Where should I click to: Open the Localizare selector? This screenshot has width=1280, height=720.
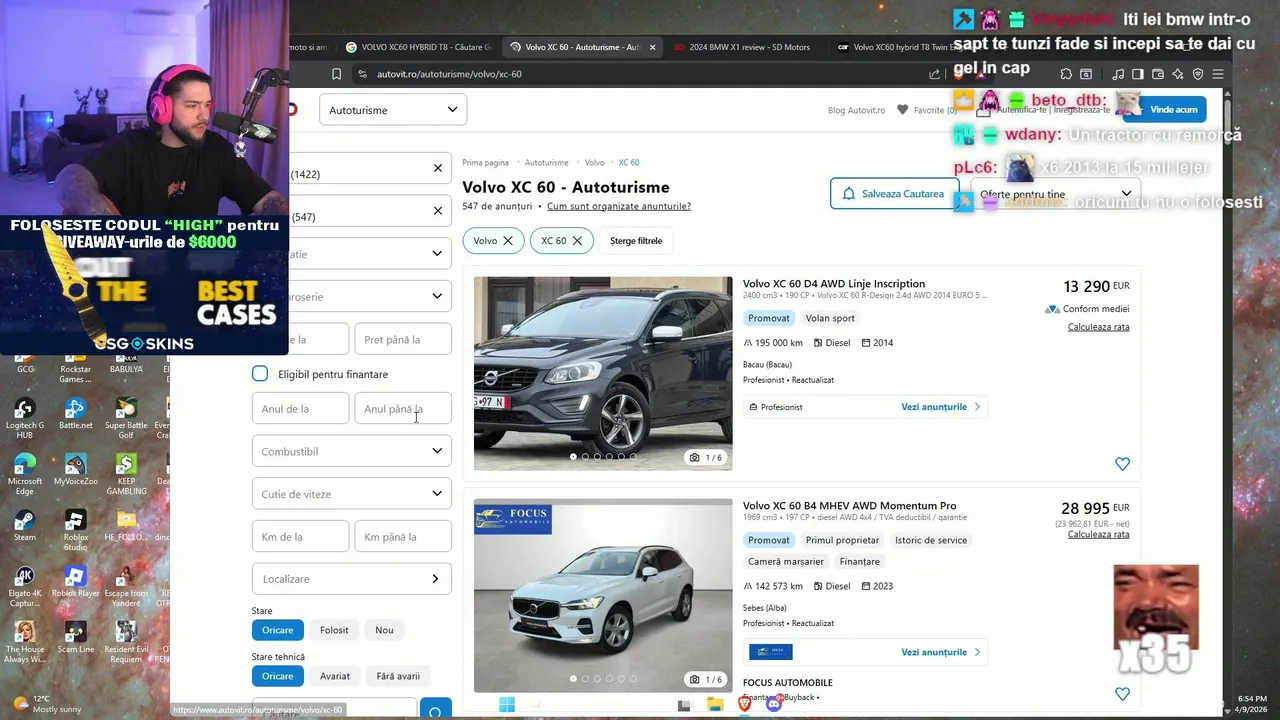(x=351, y=579)
